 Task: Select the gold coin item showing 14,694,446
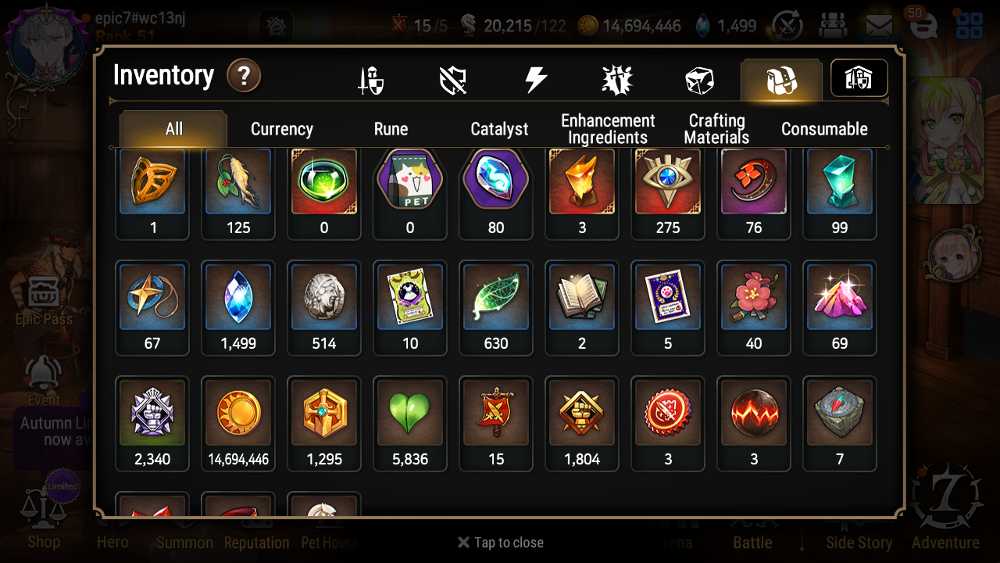point(239,423)
